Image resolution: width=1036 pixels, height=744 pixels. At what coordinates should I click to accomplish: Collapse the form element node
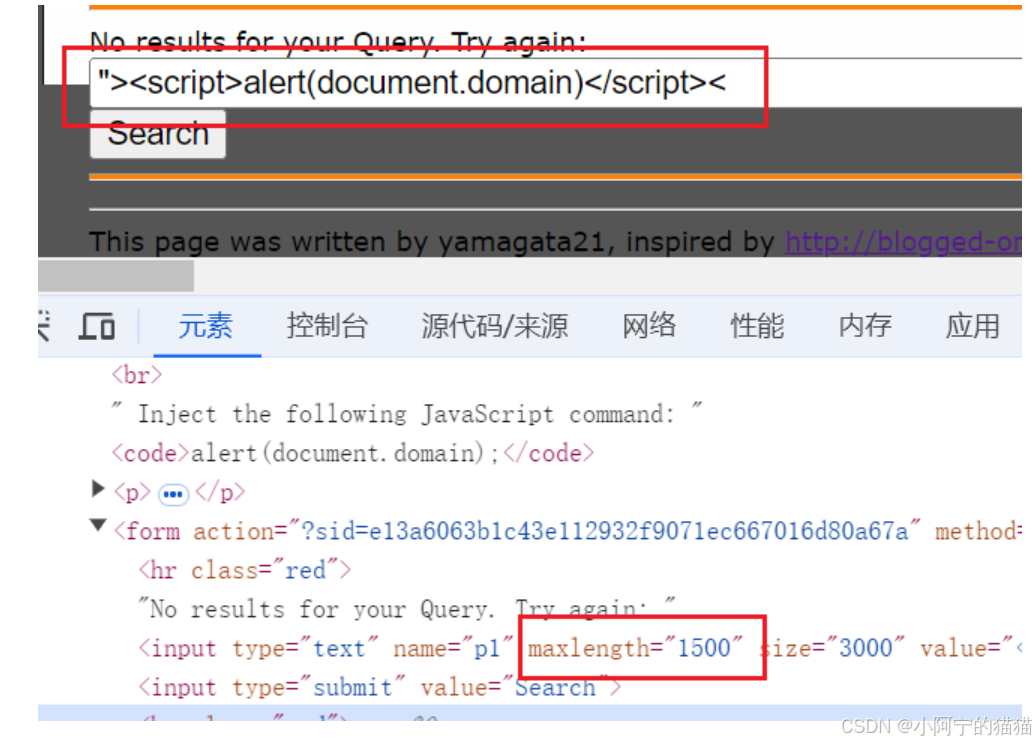[98, 526]
